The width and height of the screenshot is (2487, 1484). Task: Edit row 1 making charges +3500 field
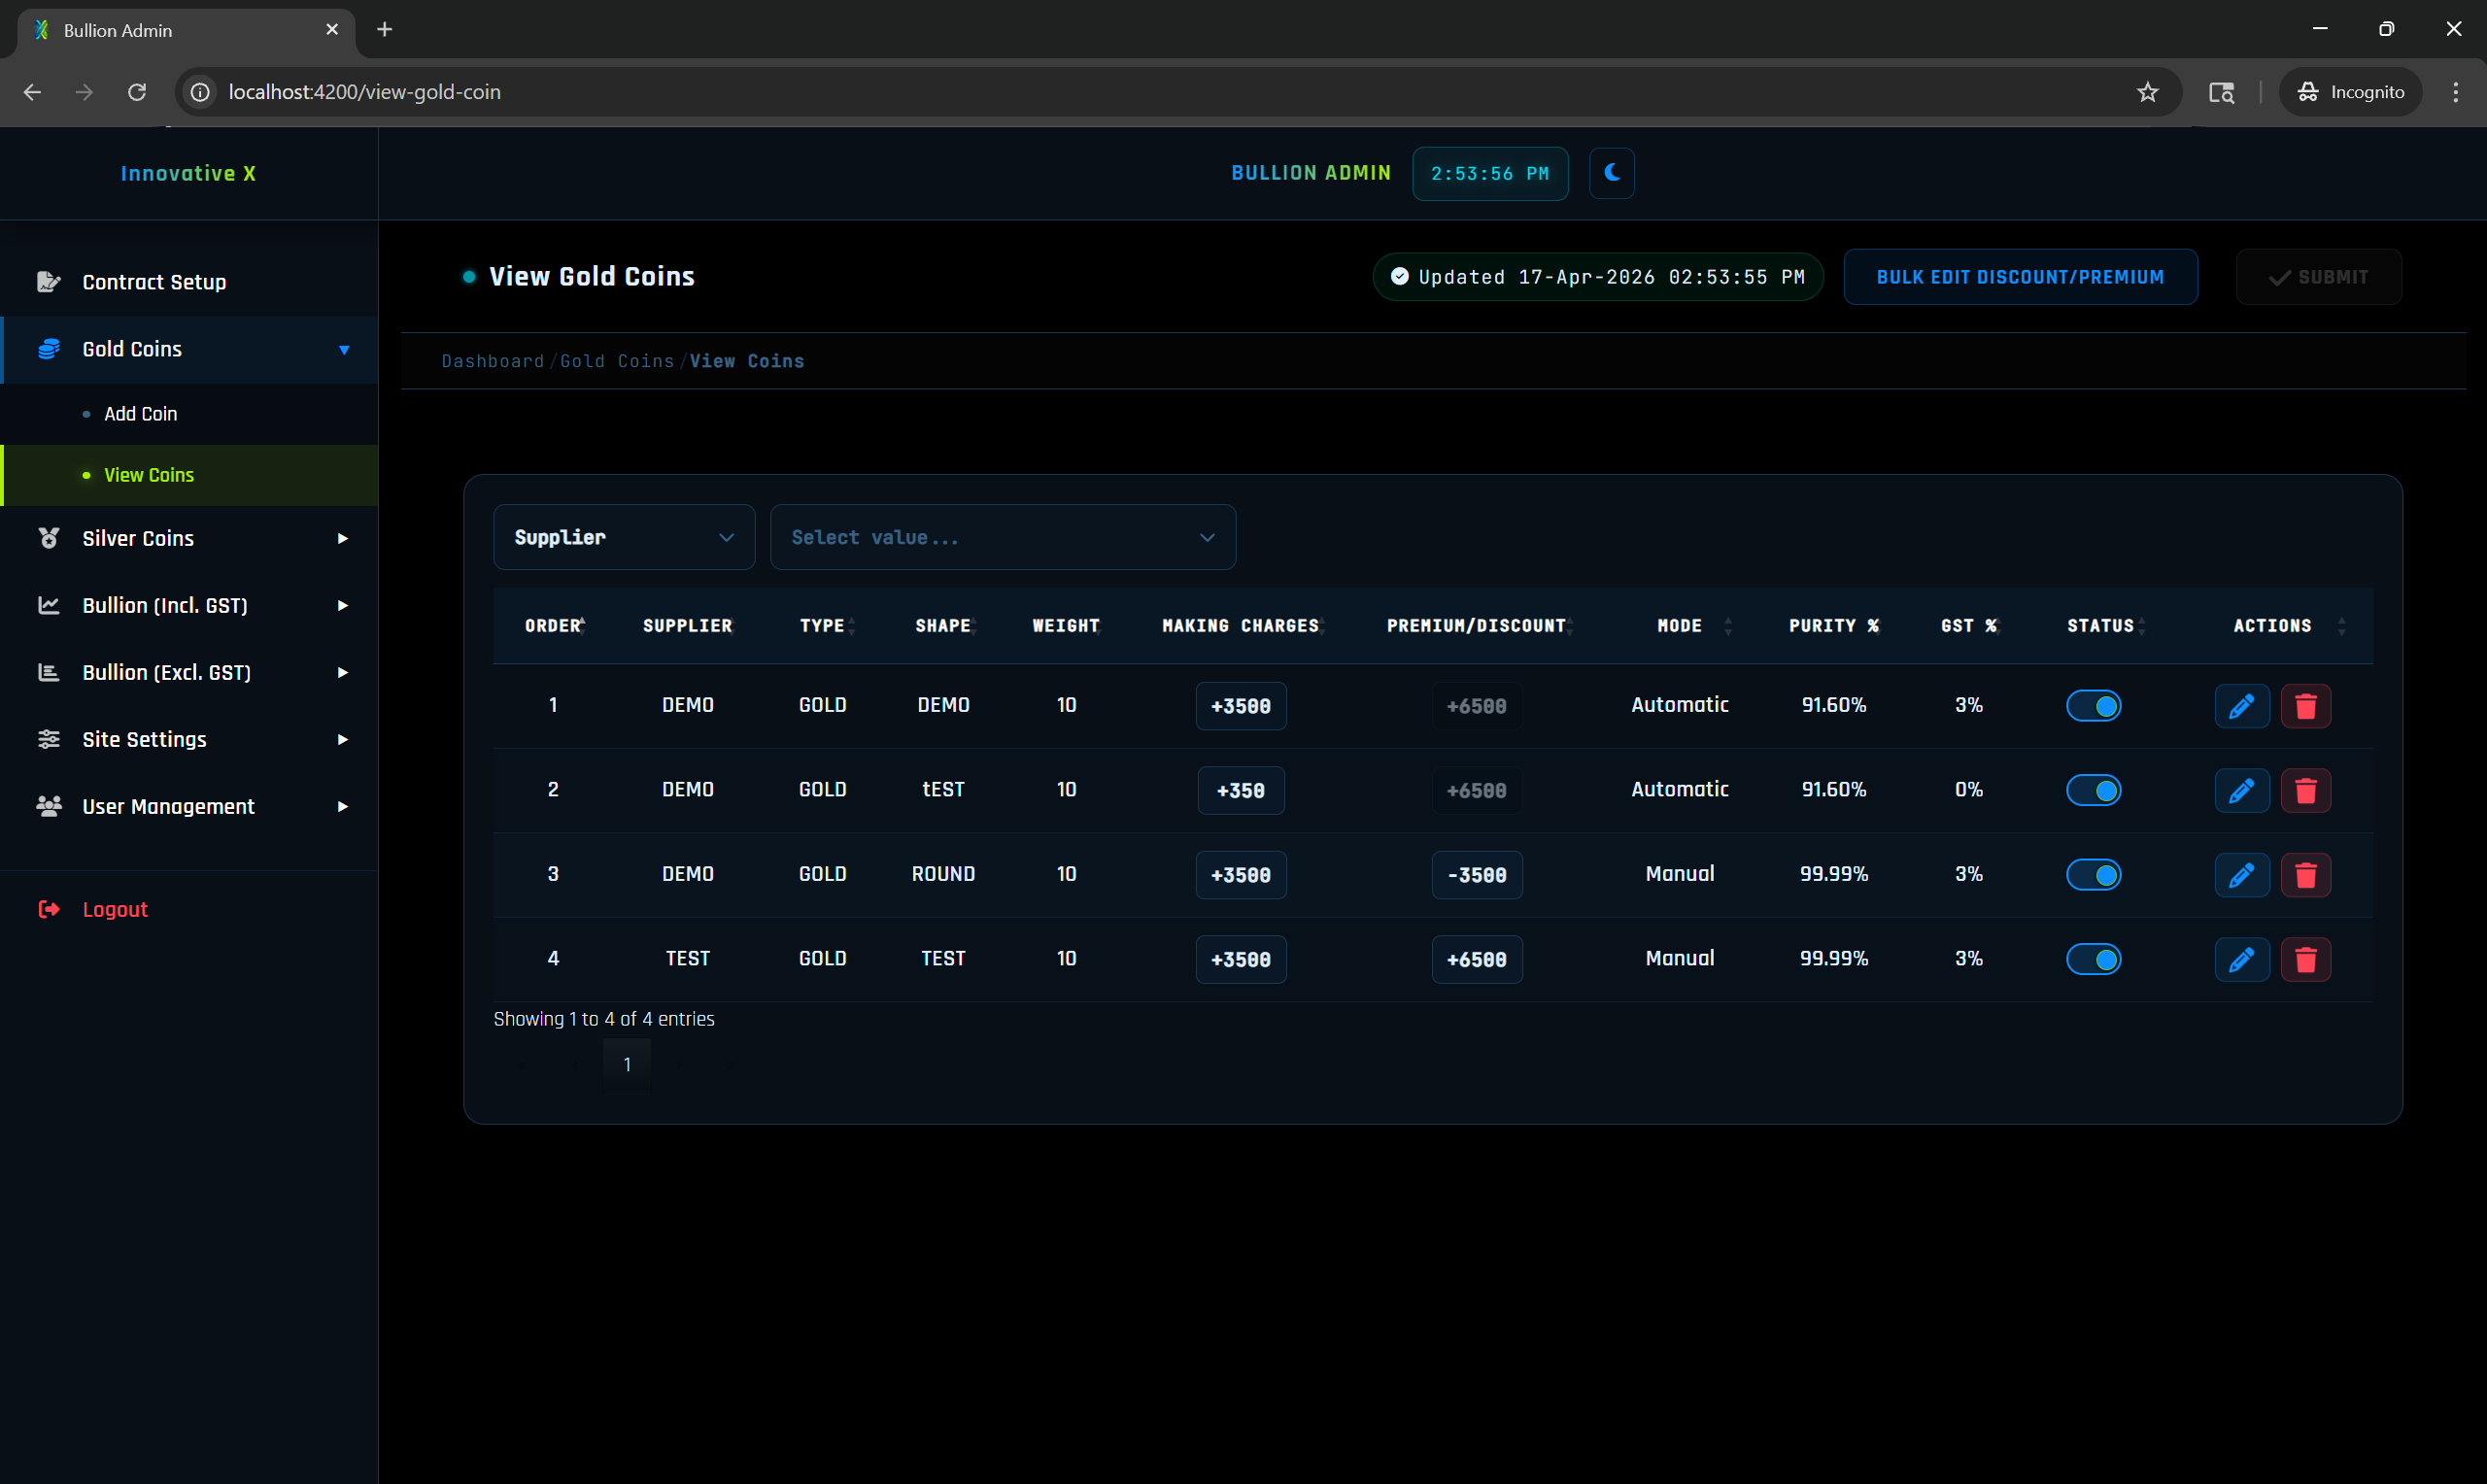[x=1241, y=706]
